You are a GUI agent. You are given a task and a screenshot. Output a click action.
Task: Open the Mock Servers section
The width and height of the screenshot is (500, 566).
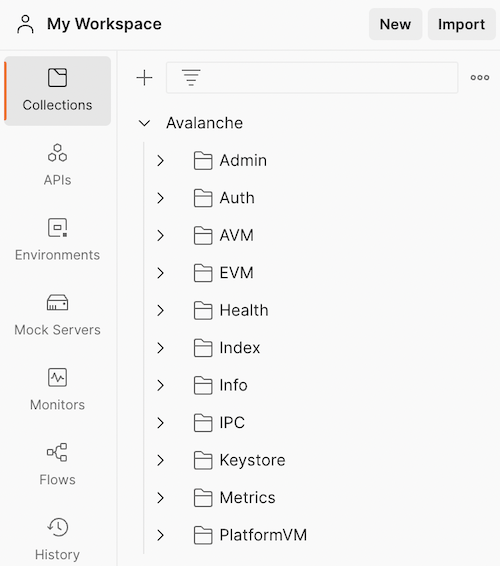click(x=57, y=314)
